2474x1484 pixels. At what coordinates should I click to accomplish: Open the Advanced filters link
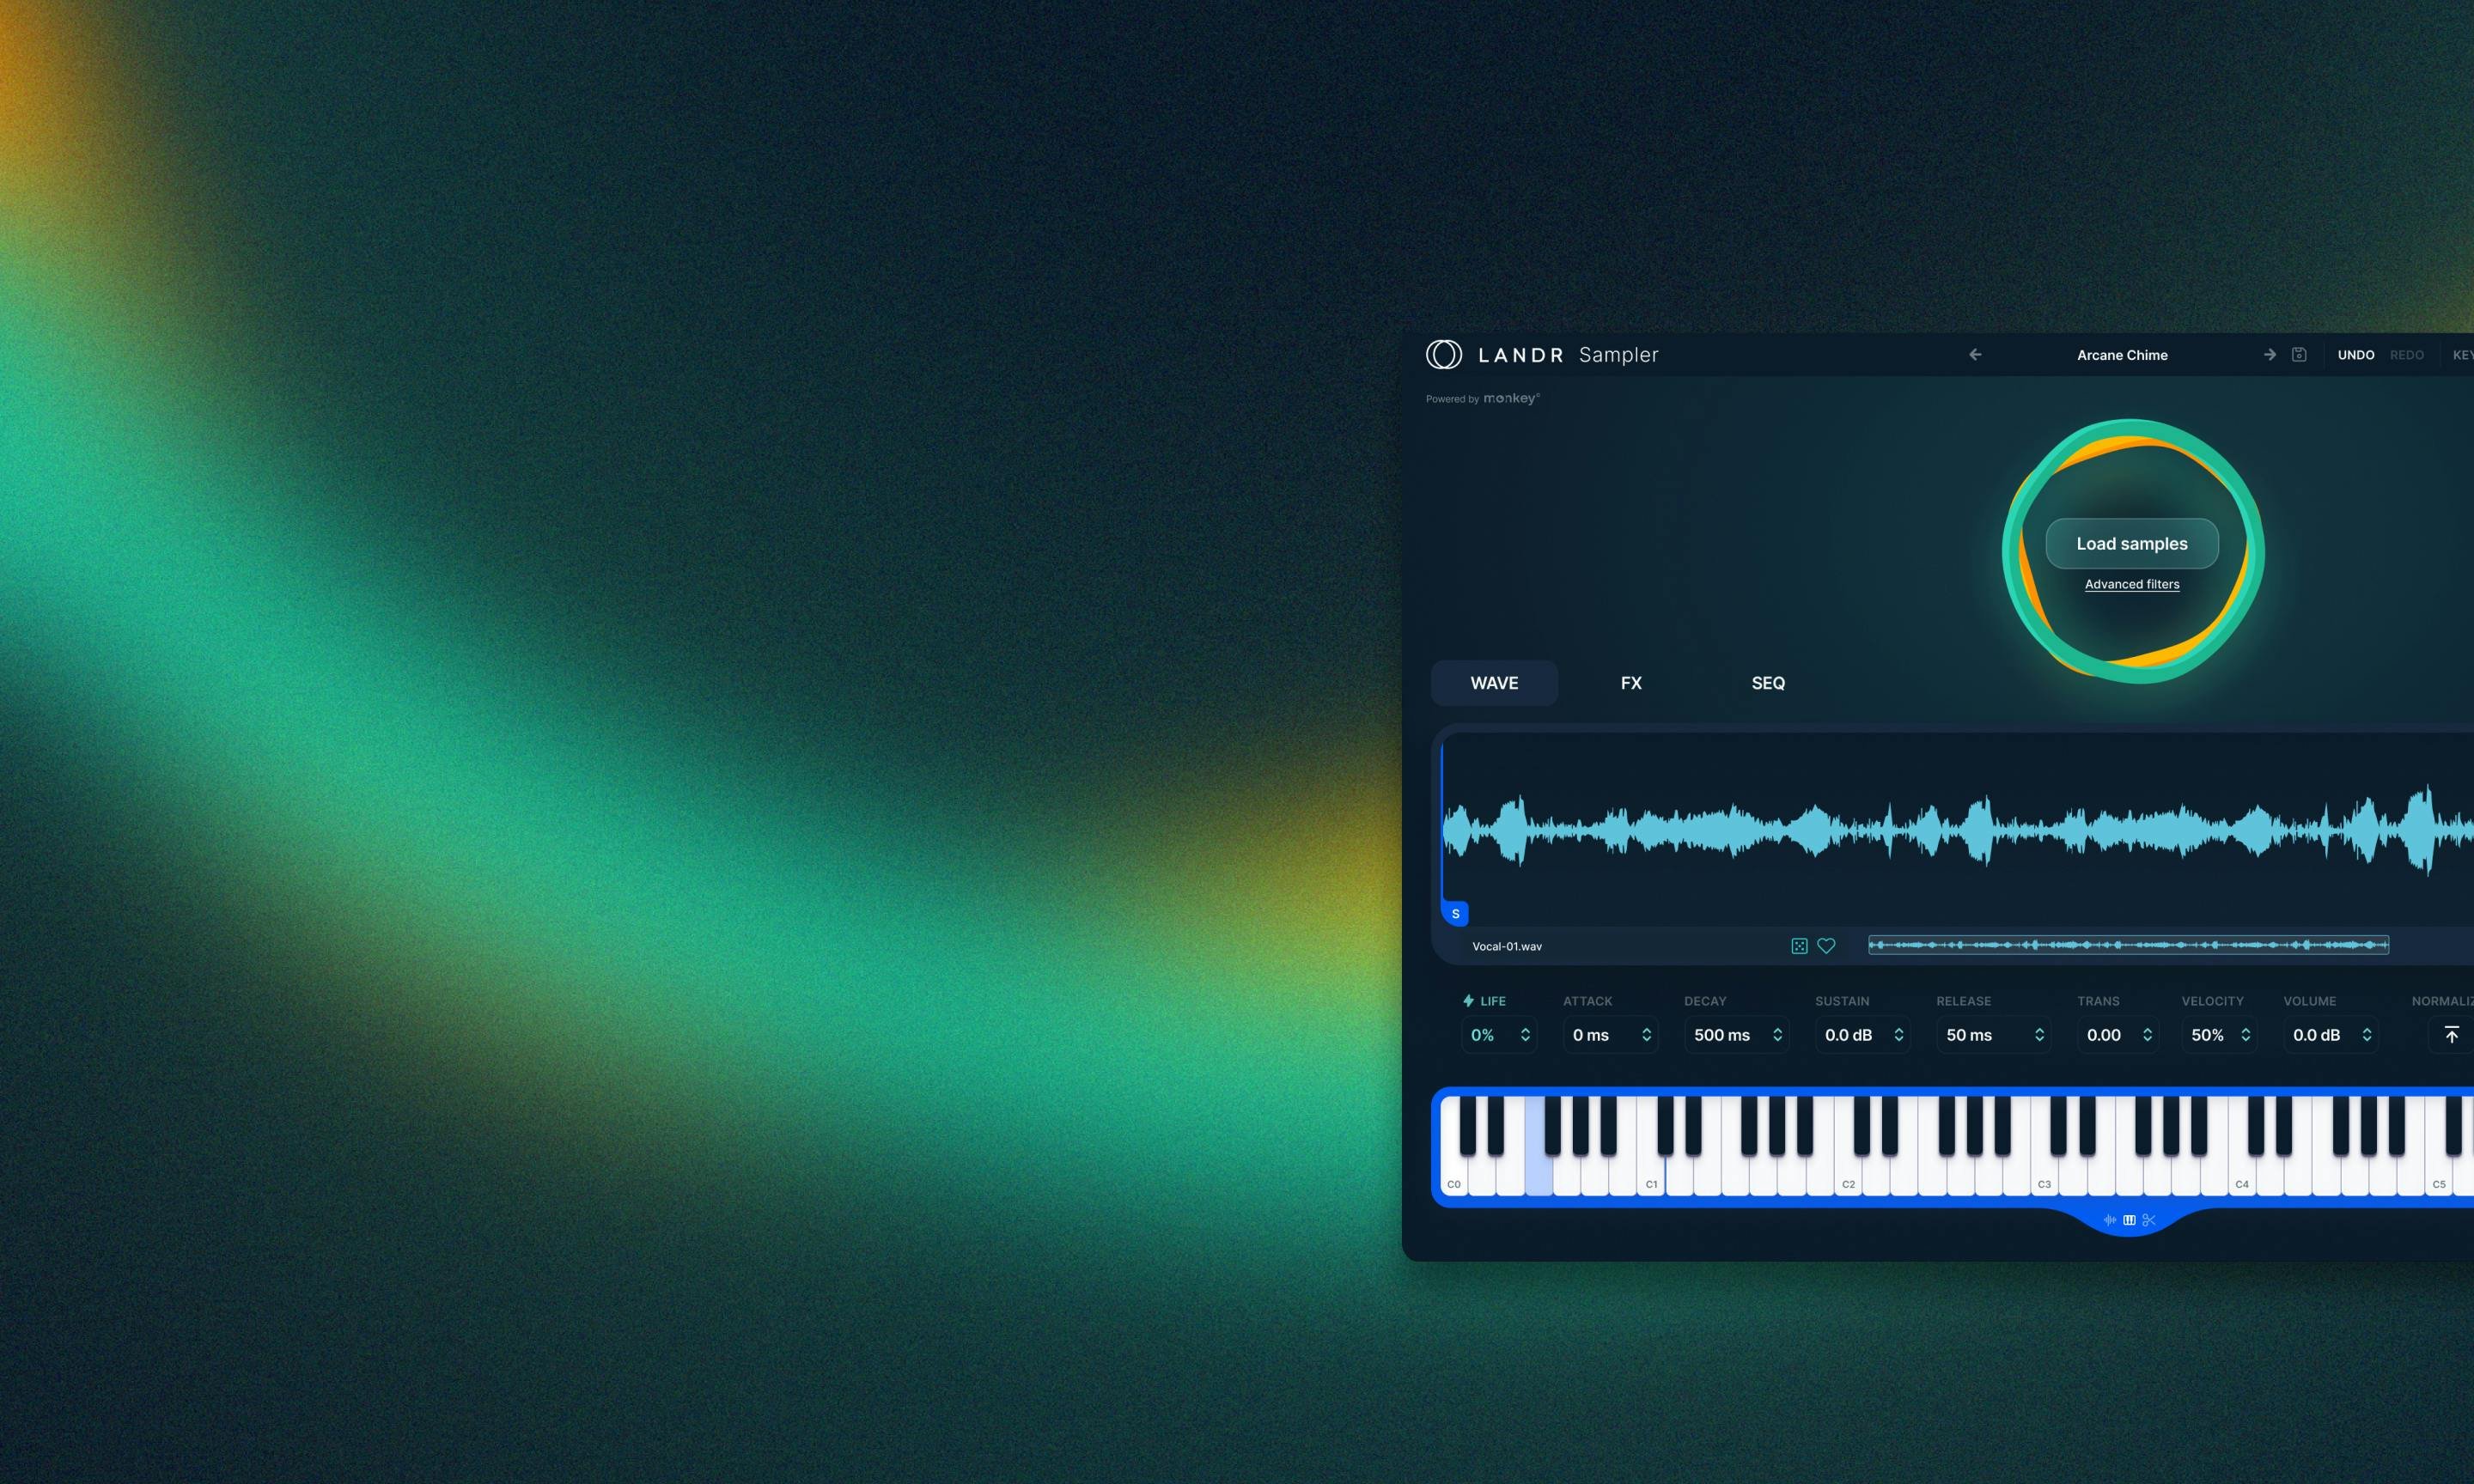pyautogui.click(x=2131, y=584)
